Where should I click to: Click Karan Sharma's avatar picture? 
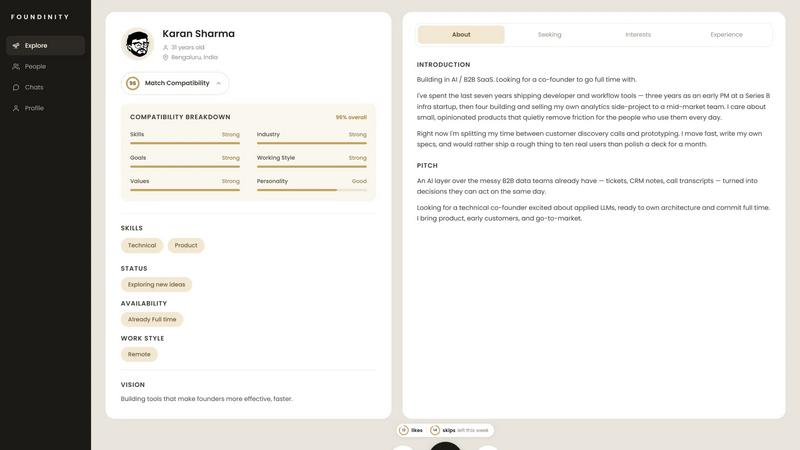(137, 44)
